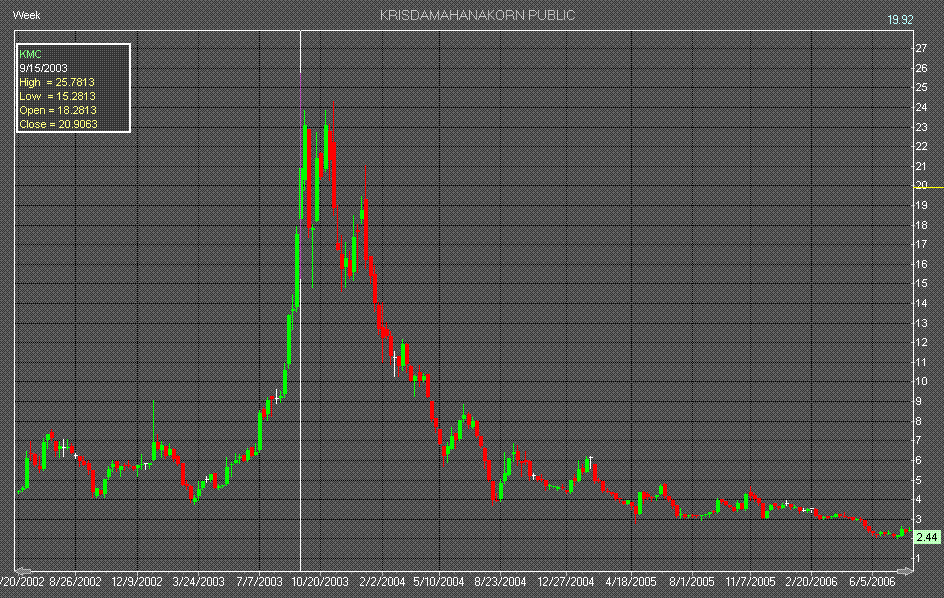Click the 1 price axis label
The width and height of the screenshot is (944, 598).
point(918,558)
